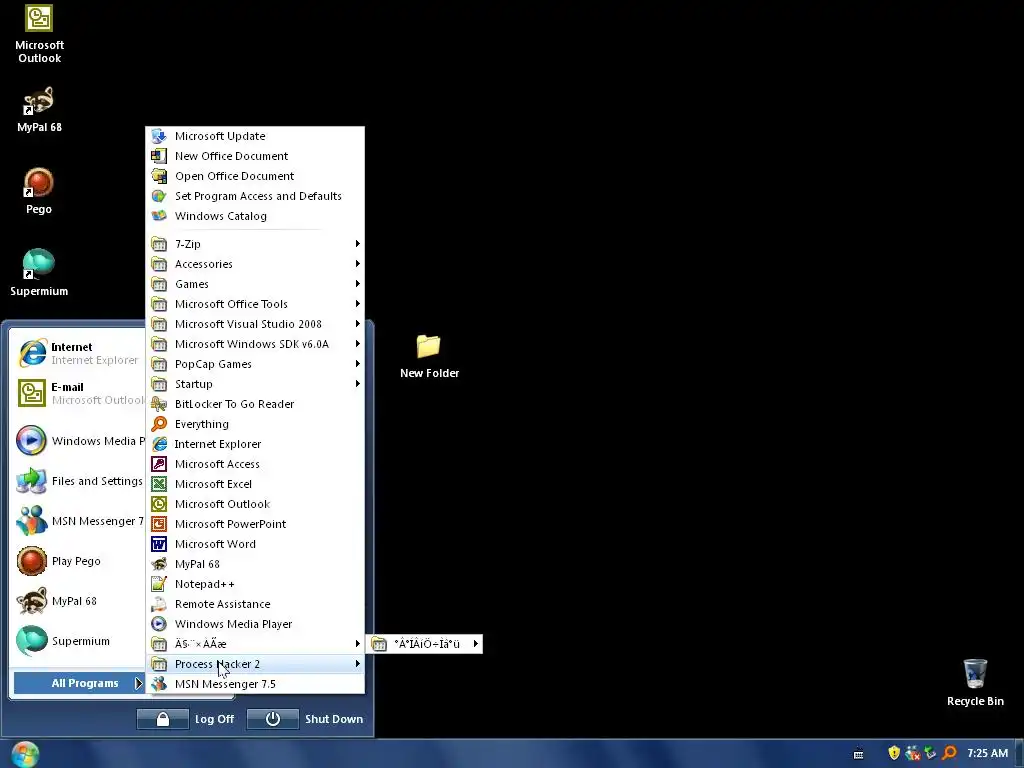Open Files and Settings transfer wizard

[x=78, y=481]
